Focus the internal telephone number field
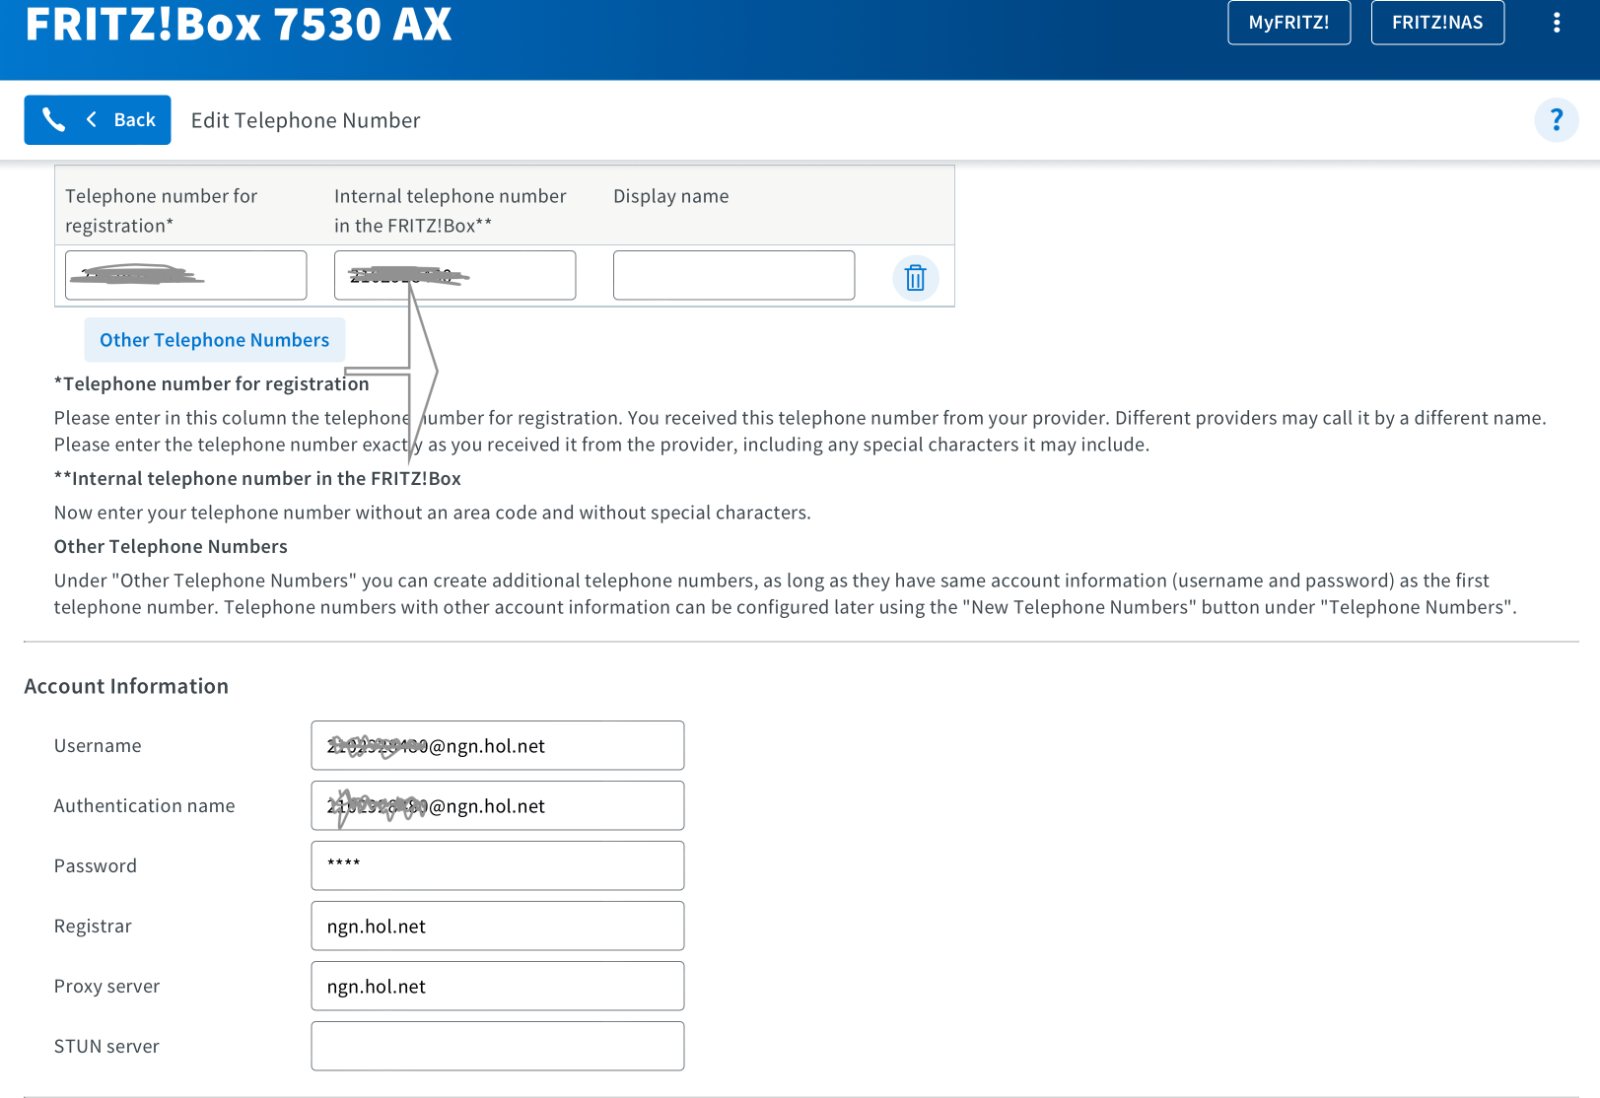 (x=455, y=275)
